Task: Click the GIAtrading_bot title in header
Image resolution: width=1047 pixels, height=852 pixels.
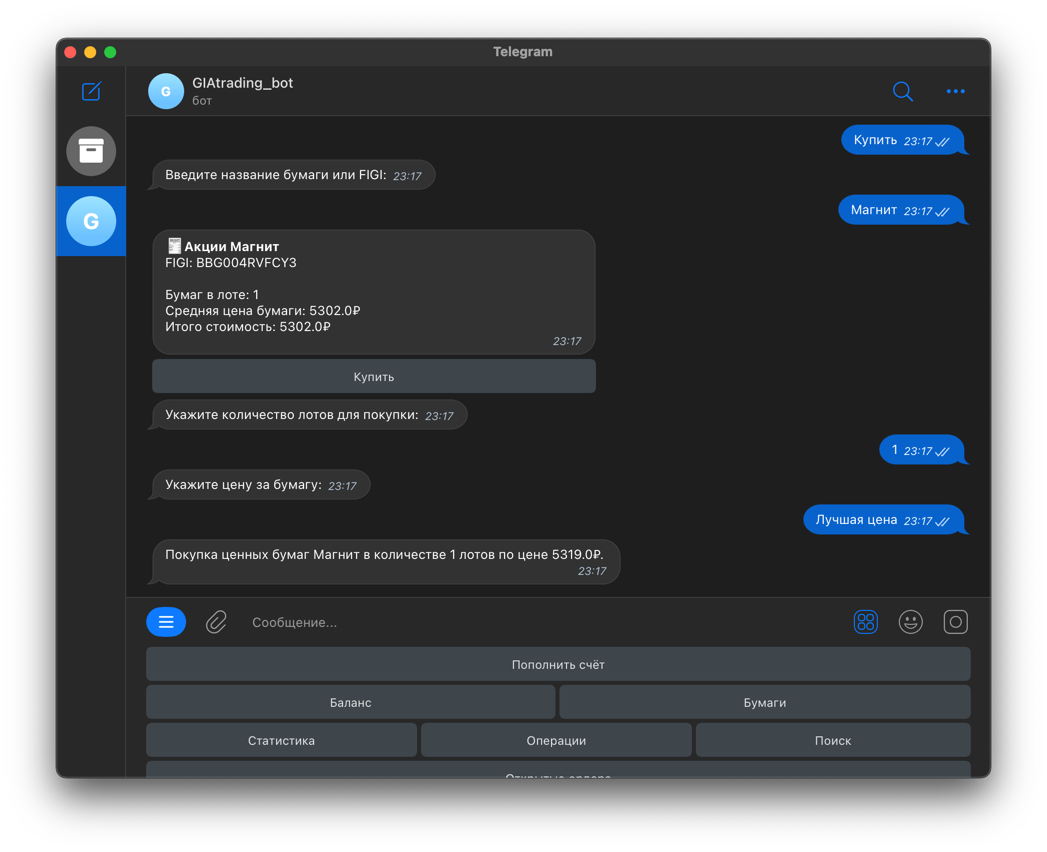Action: pyautogui.click(x=242, y=83)
